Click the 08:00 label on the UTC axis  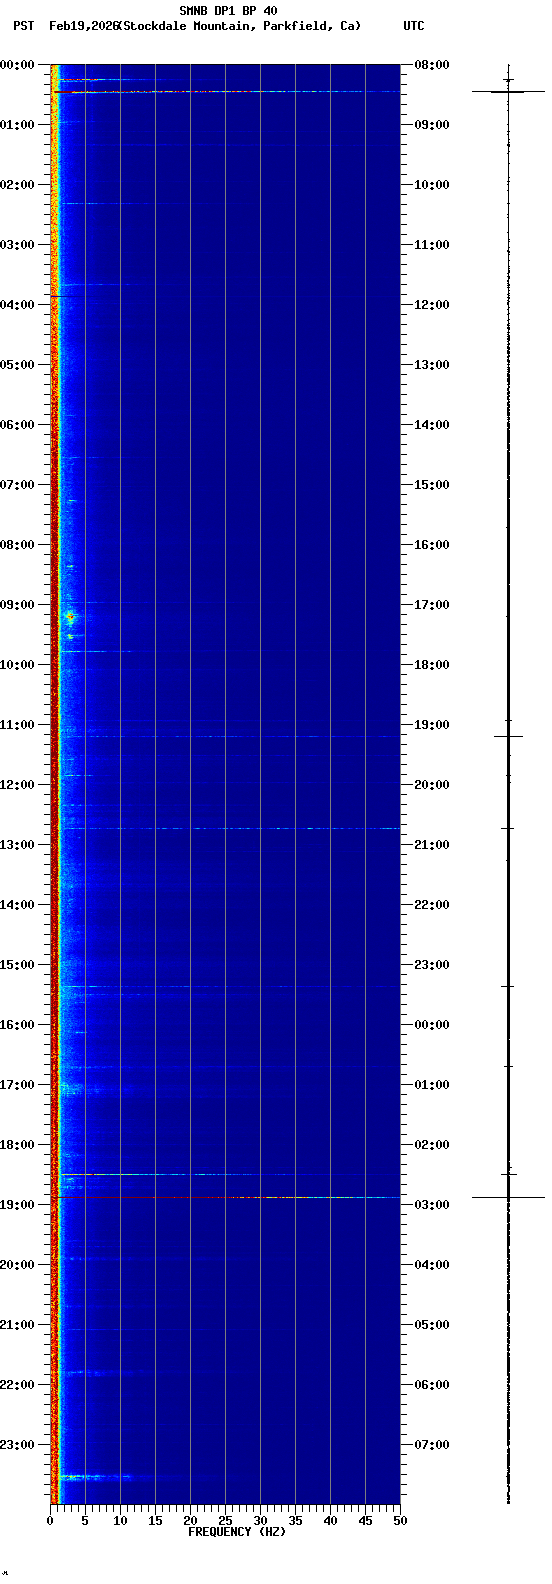tap(432, 65)
